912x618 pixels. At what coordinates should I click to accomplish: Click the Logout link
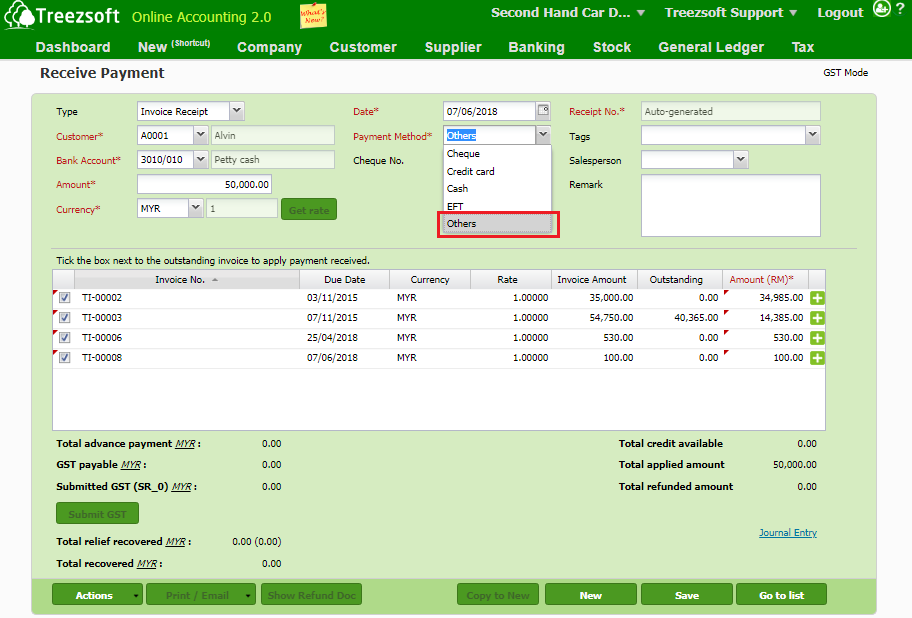[840, 13]
